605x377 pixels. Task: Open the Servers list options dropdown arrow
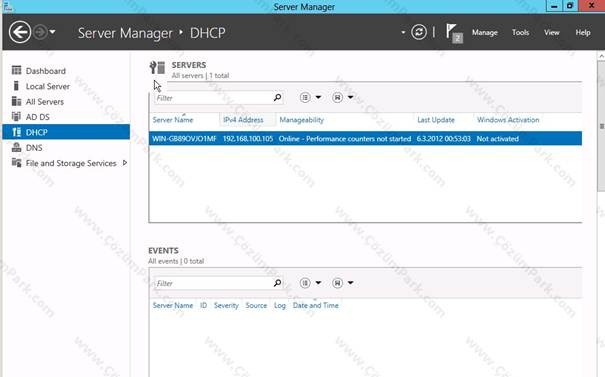coord(318,97)
